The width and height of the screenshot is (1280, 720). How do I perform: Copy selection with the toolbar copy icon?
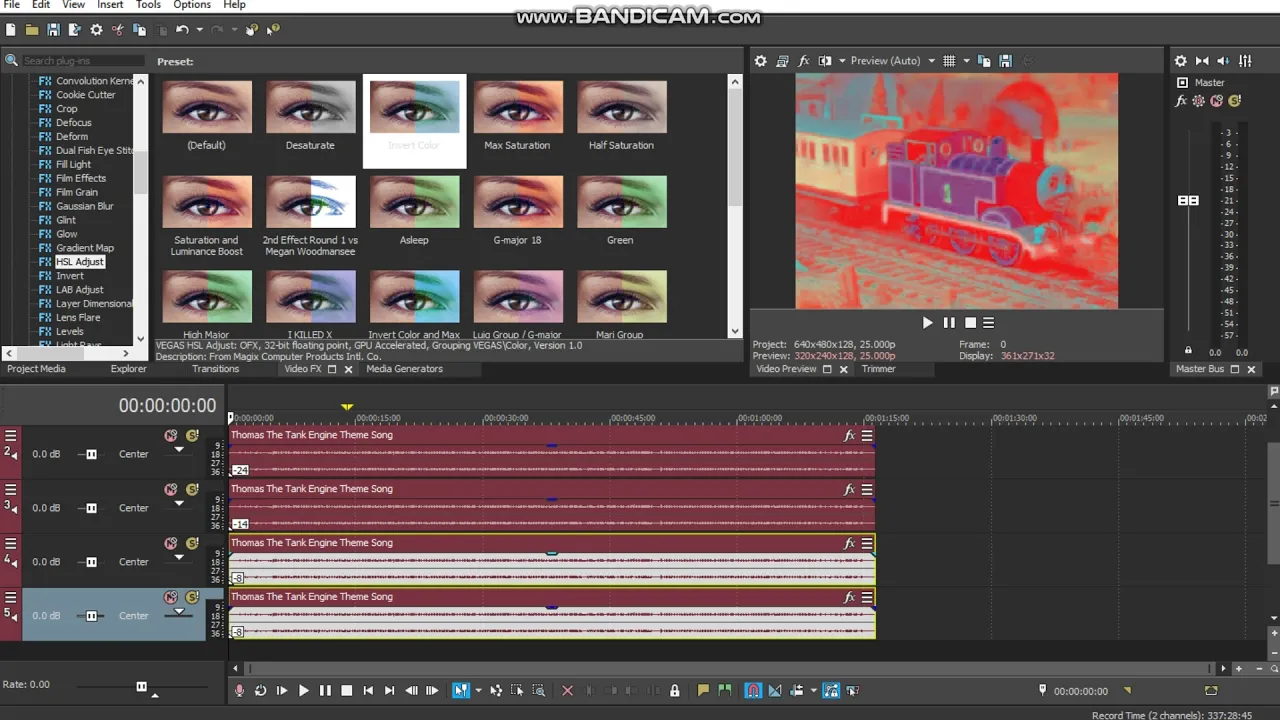coord(140,30)
